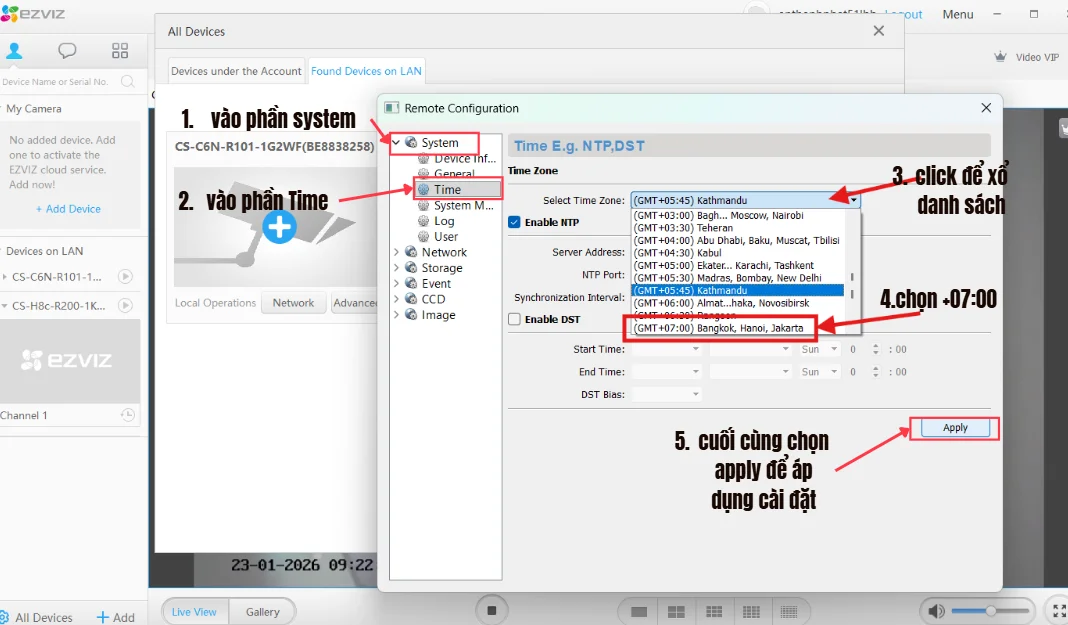Image resolution: width=1068 pixels, height=625 pixels.
Task: Uncheck the Enable NTP checkbox
Action: click(x=515, y=222)
